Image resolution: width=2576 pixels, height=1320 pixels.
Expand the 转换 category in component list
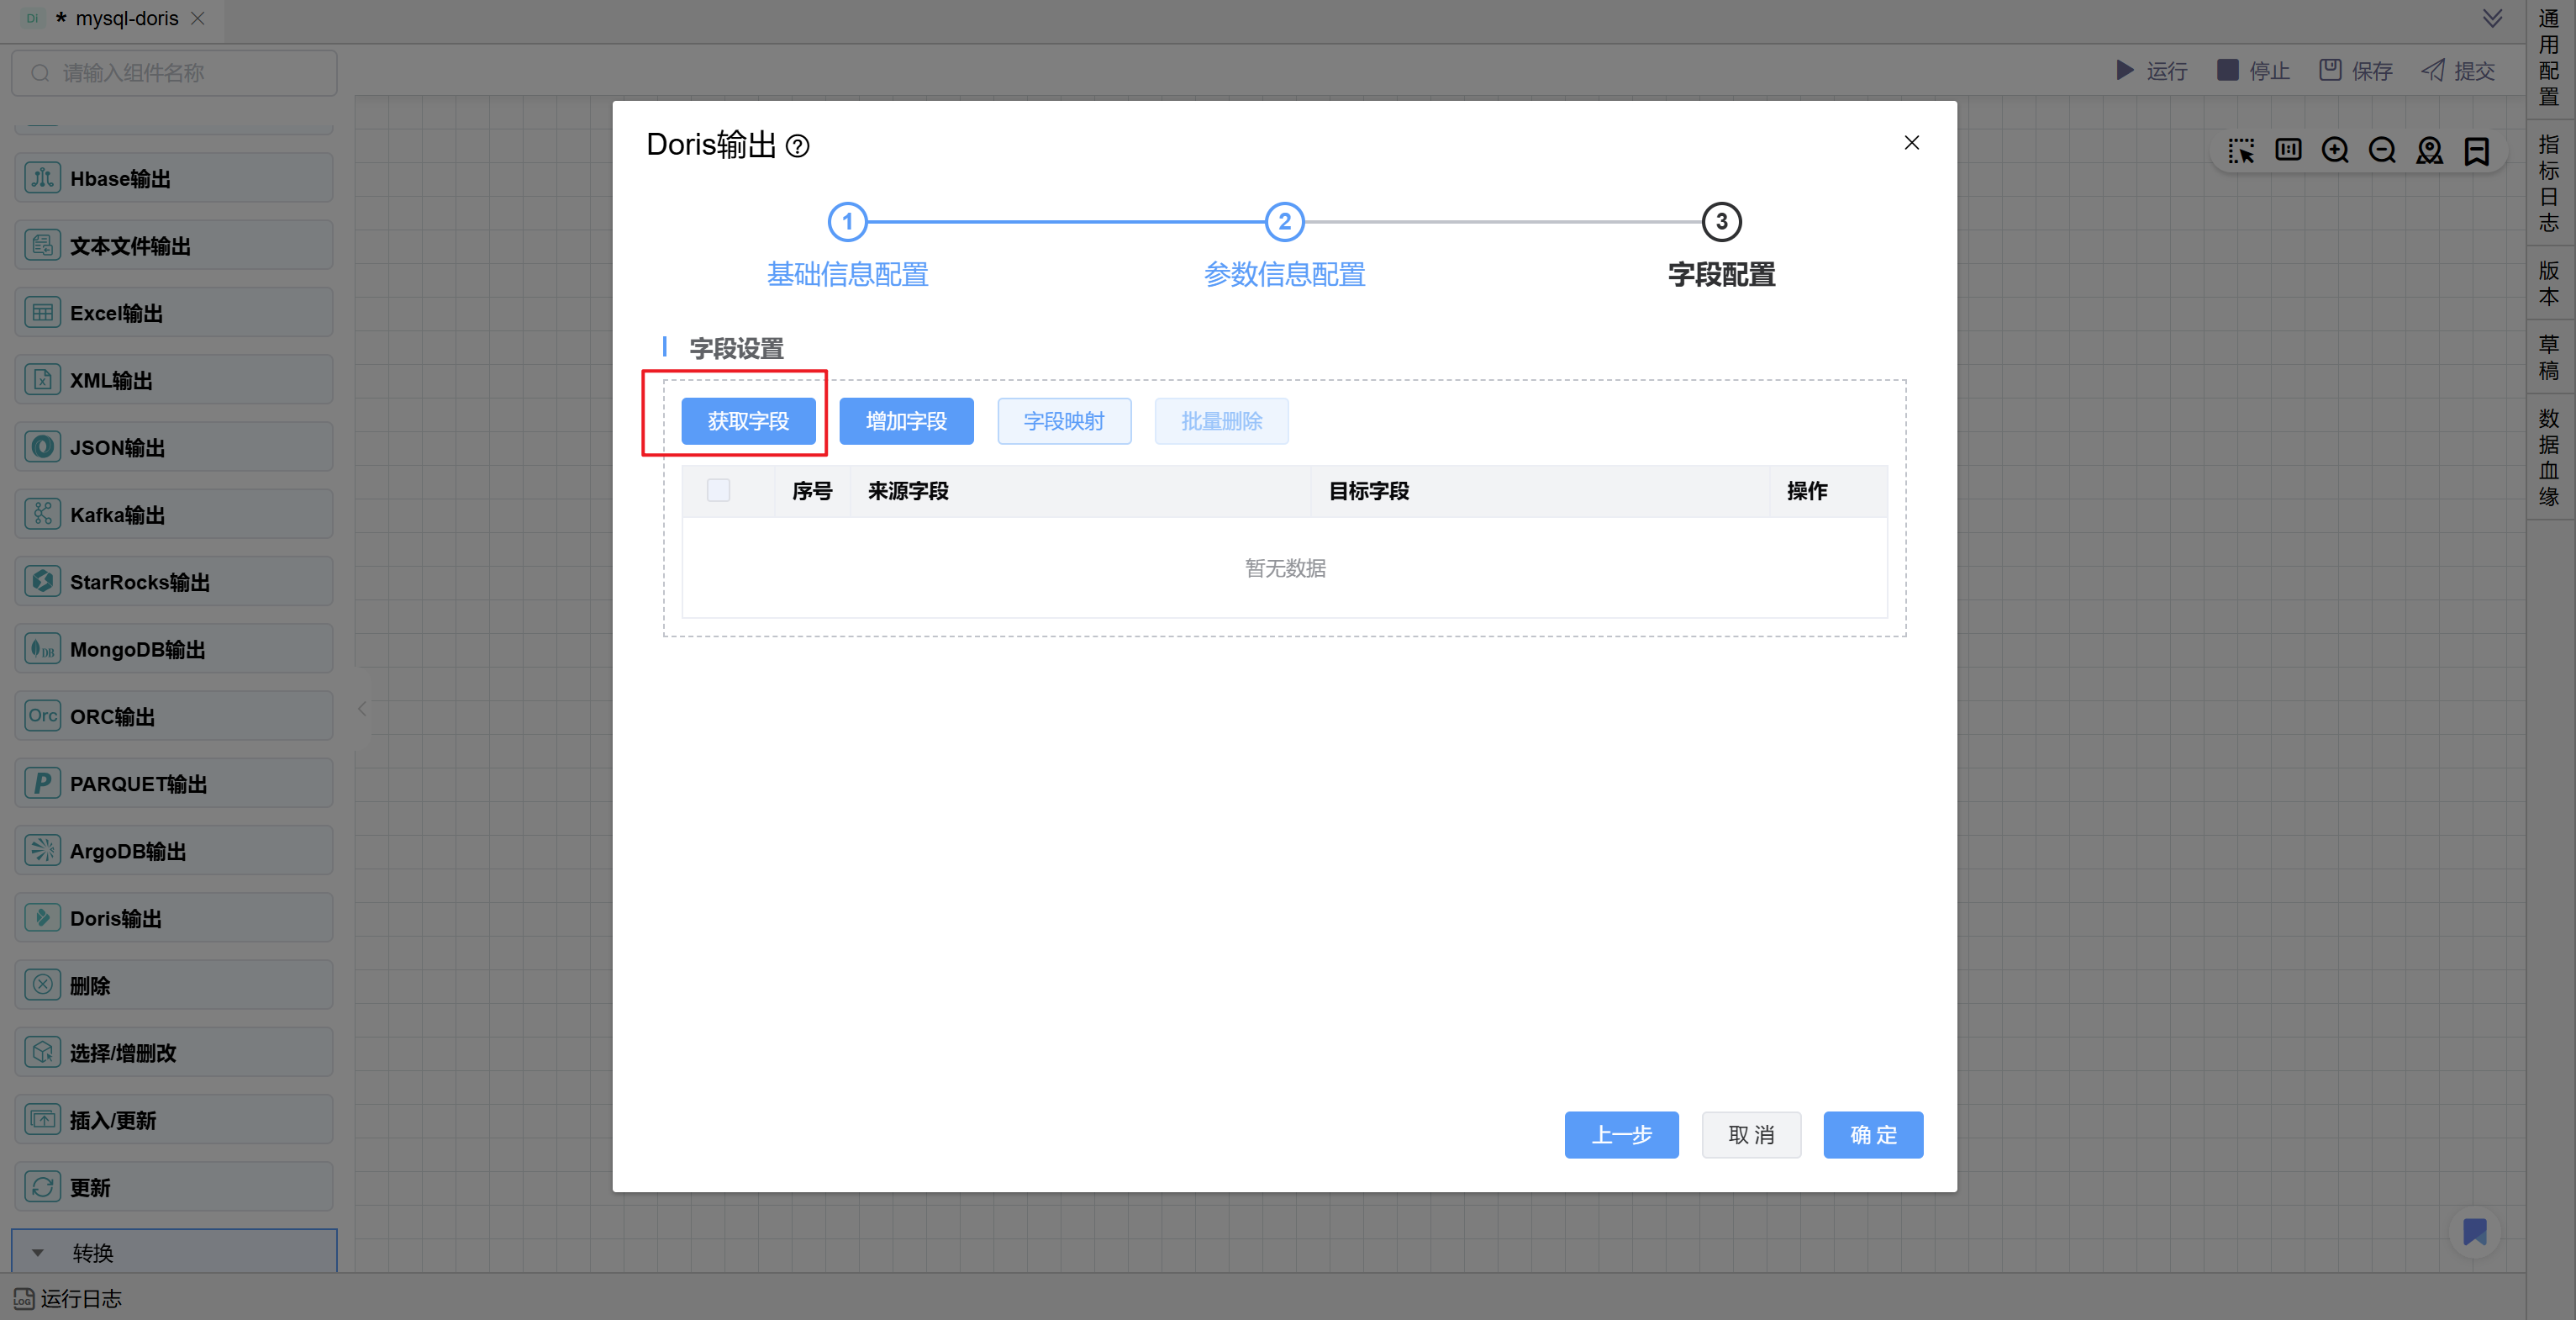tap(38, 1252)
